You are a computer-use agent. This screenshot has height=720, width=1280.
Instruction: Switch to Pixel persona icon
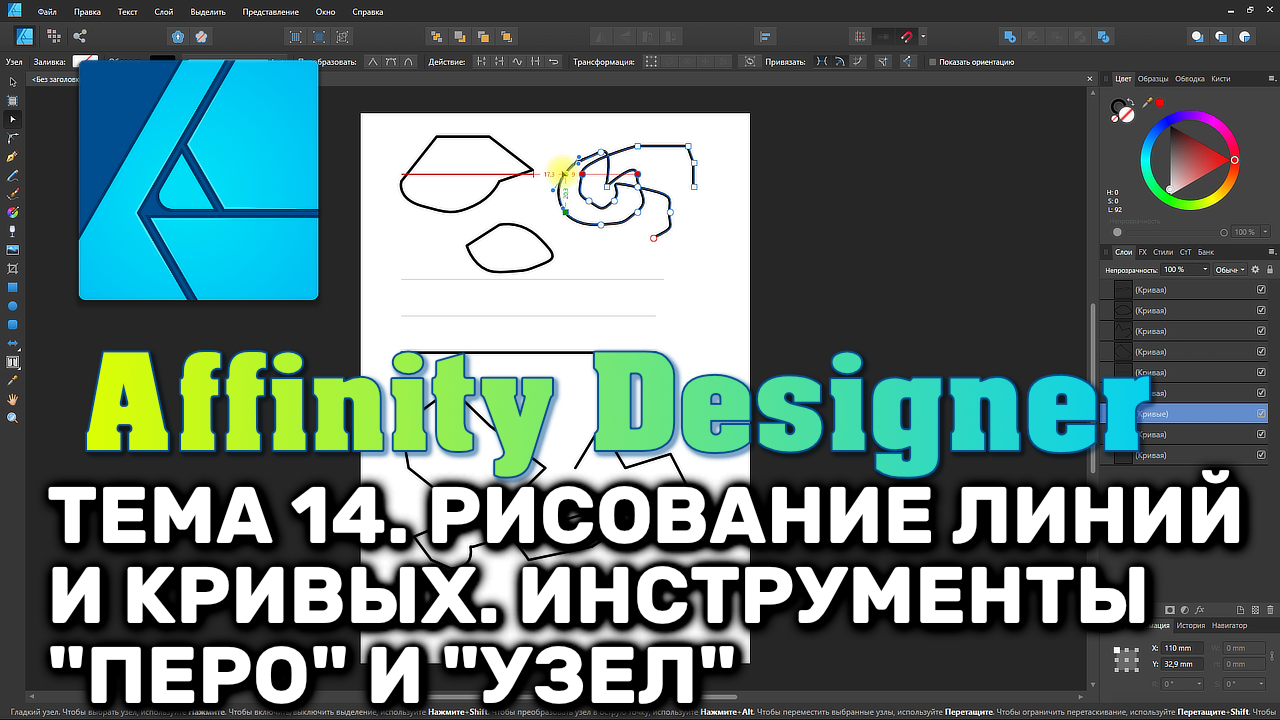[x=55, y=37]
